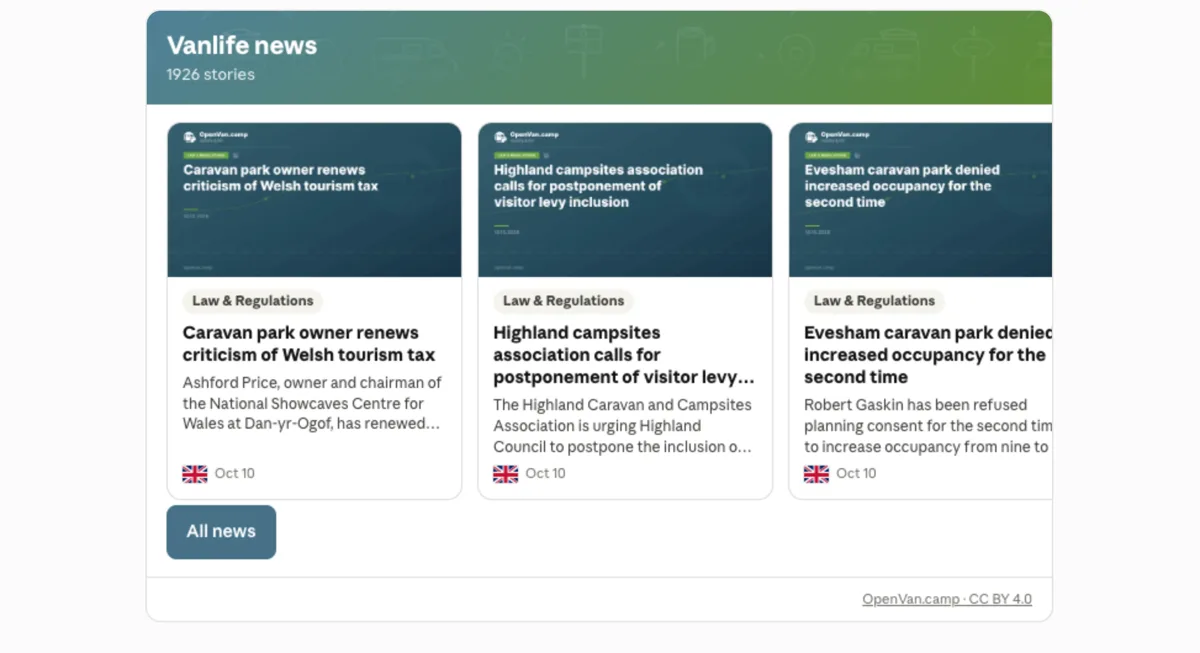Open the Welsh tourism tax story thumbnail image
This screenshot has width=1200, height=653.
[x=314, y=200]
